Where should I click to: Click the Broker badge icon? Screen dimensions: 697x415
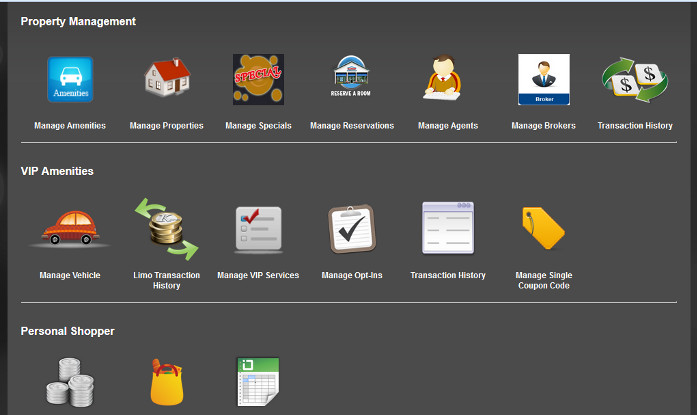click(x=543, y=80)
